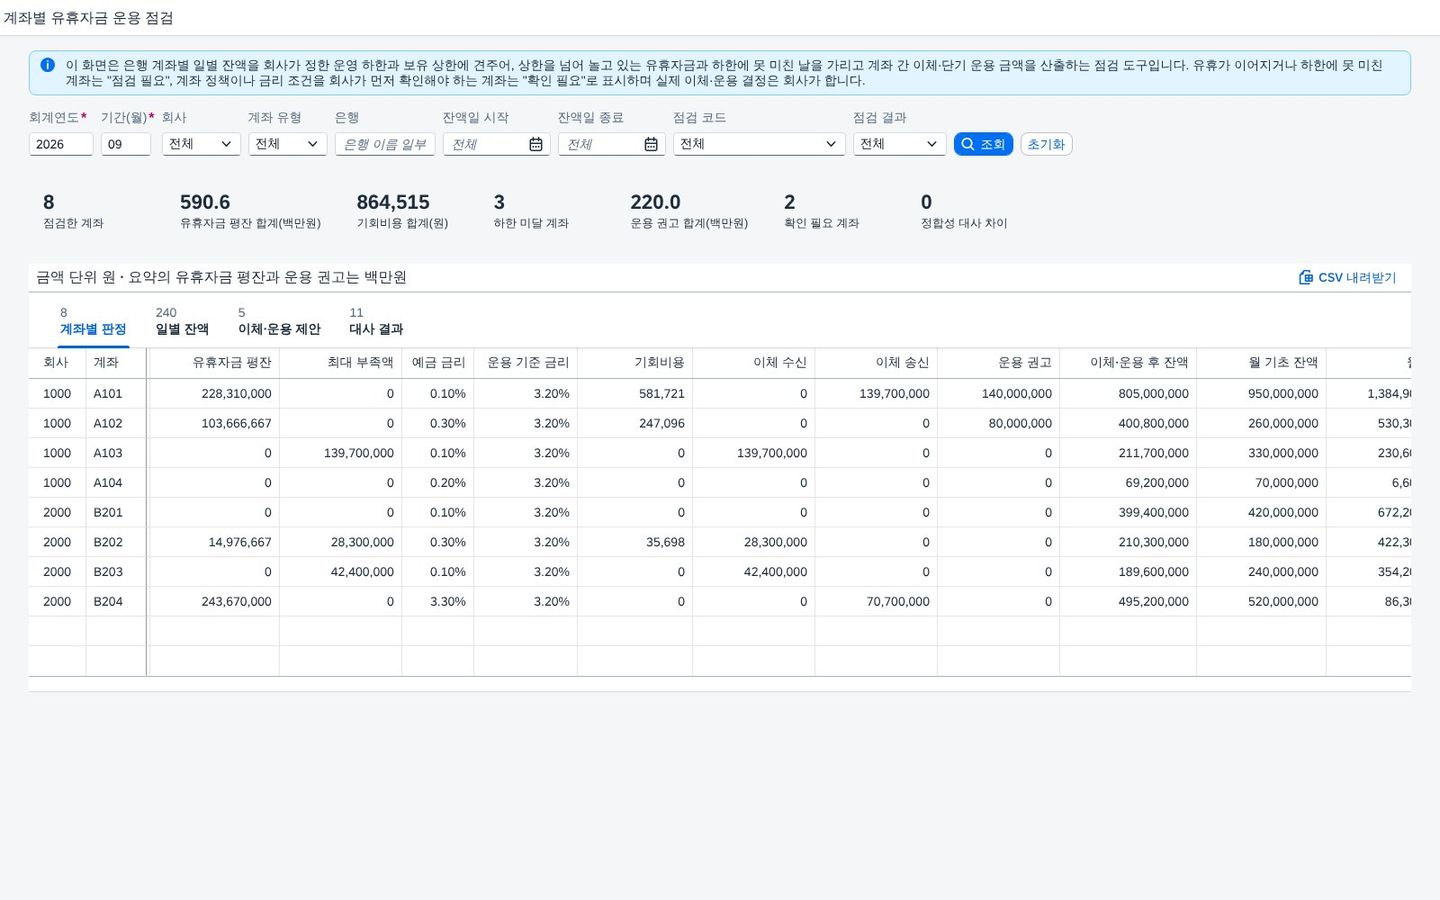The width and height of the screenshot is (1440, 900).
Task: Click the 220.0 운용 권고 합계 value
Action: tap(655, 202)
